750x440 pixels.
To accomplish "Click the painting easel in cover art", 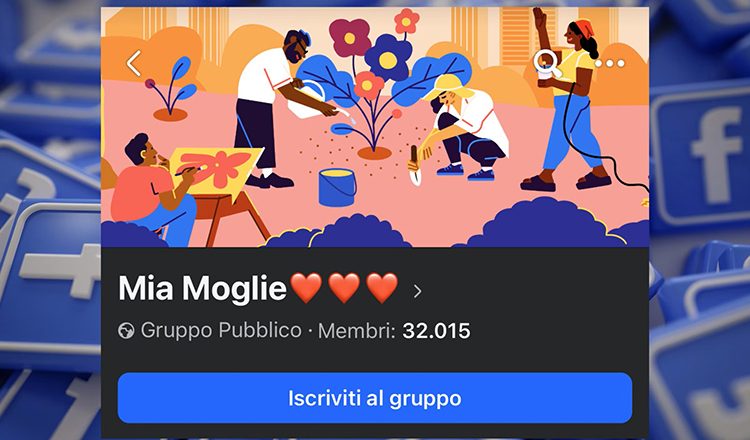I will tap(218, 191).
